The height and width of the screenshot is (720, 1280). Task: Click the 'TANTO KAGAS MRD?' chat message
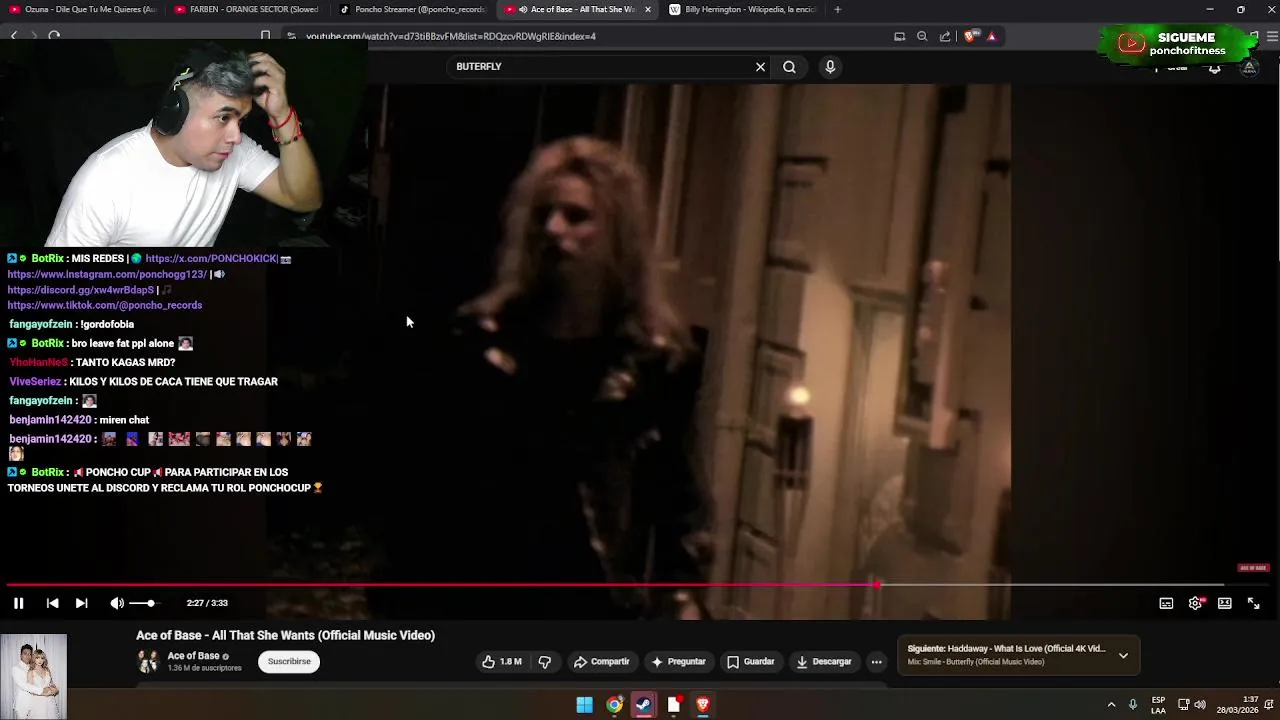click(x=127, y=362)
